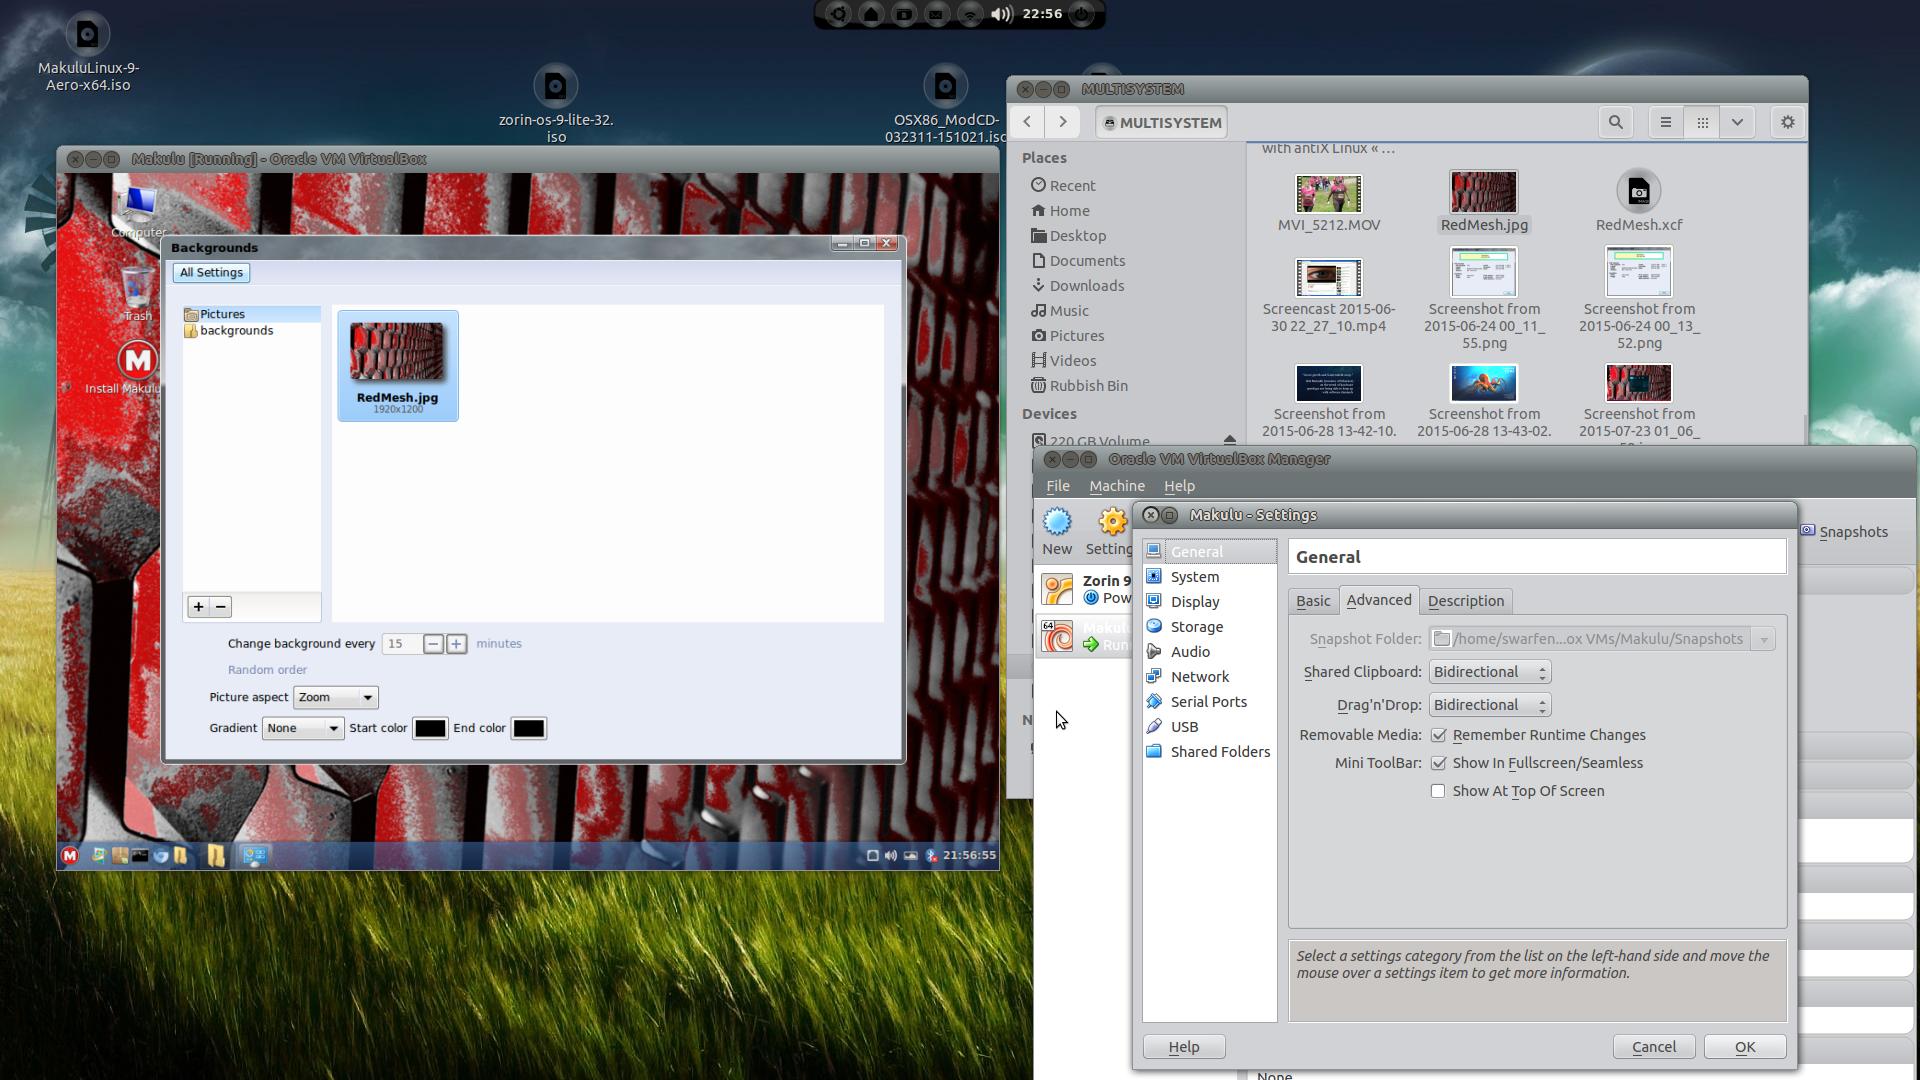
Task: Select Shared Folders settings category
Action: (x=1219, y=752)
